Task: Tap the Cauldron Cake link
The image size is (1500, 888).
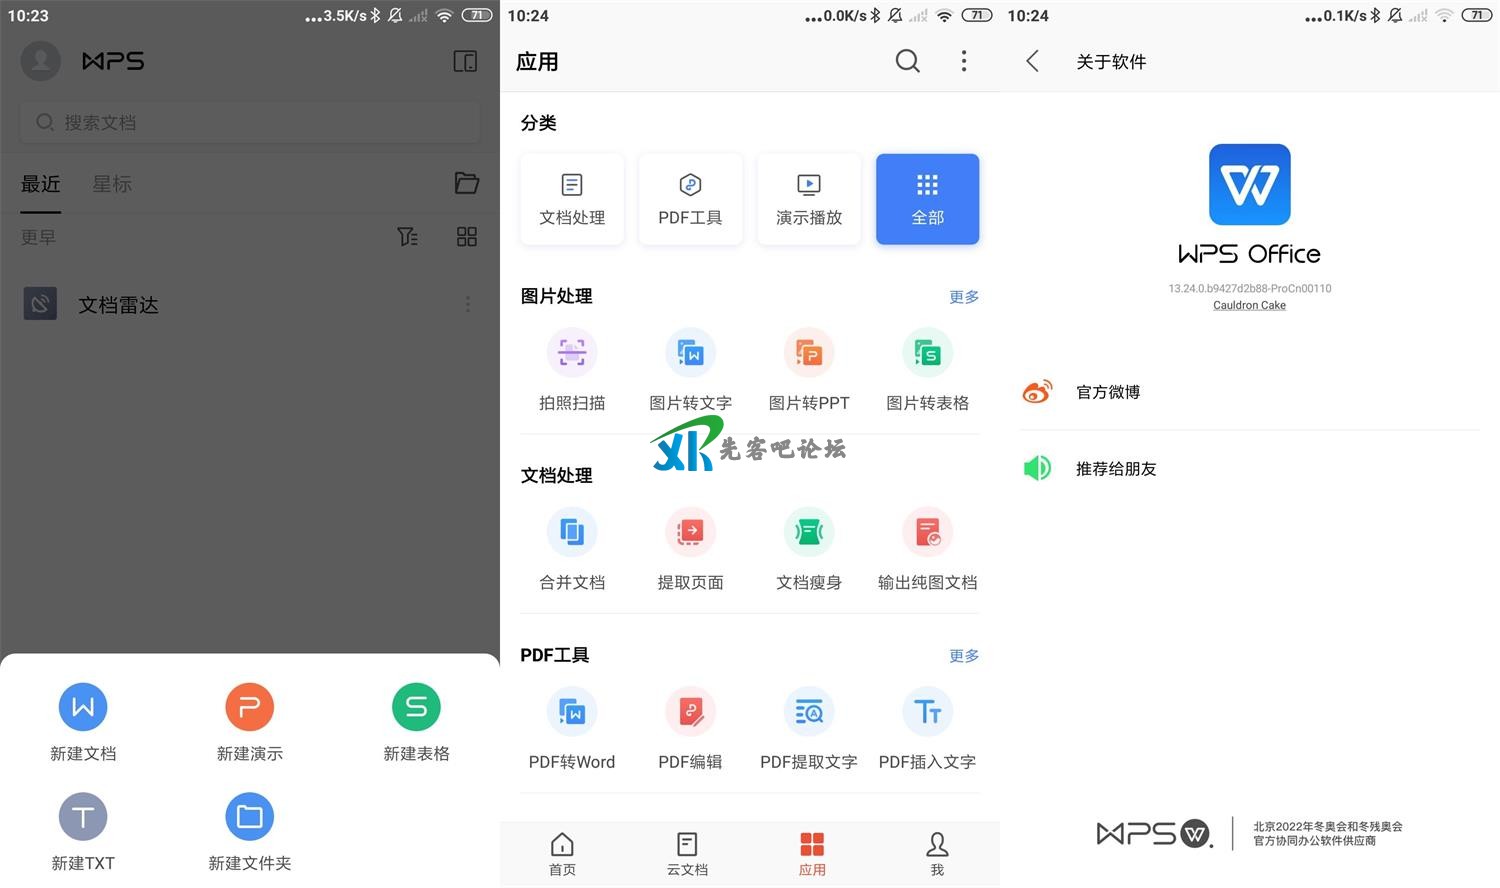Action: point(1249,306)
